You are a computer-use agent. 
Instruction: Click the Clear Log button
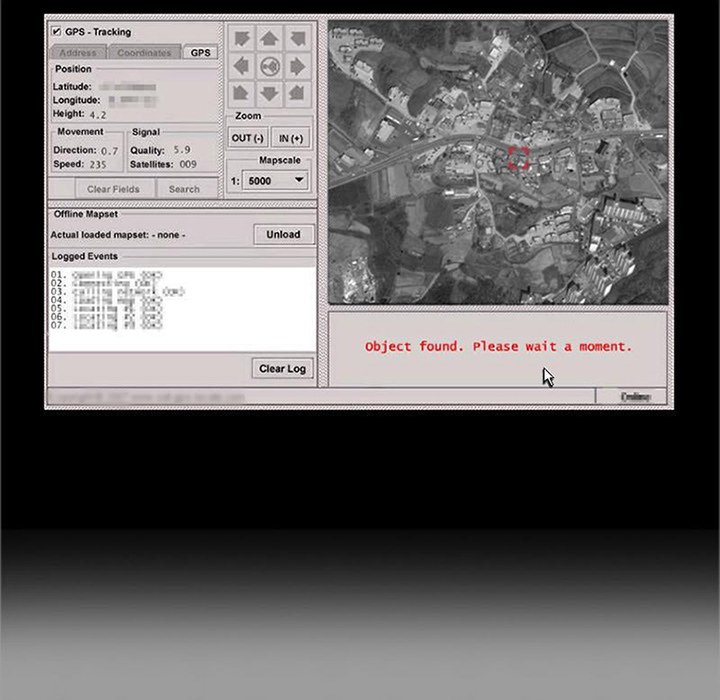pos(282,368)
